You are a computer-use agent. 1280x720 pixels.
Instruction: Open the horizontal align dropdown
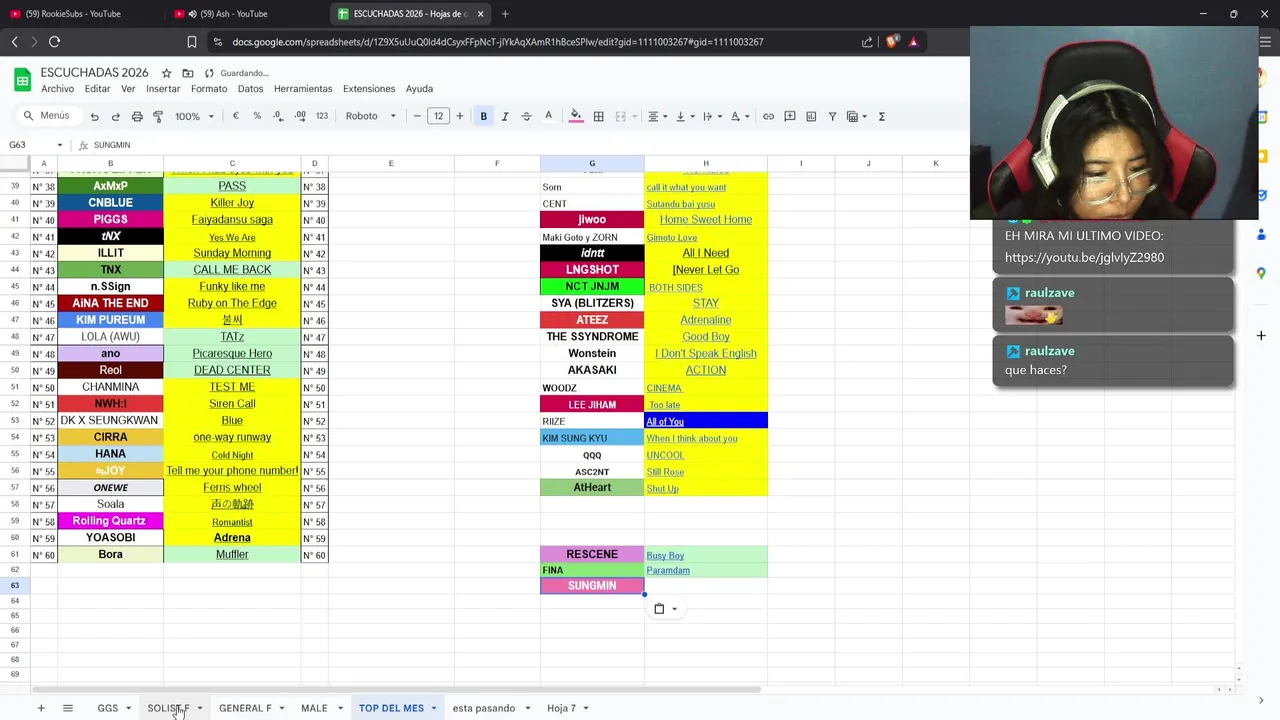(x=656, y=116)
